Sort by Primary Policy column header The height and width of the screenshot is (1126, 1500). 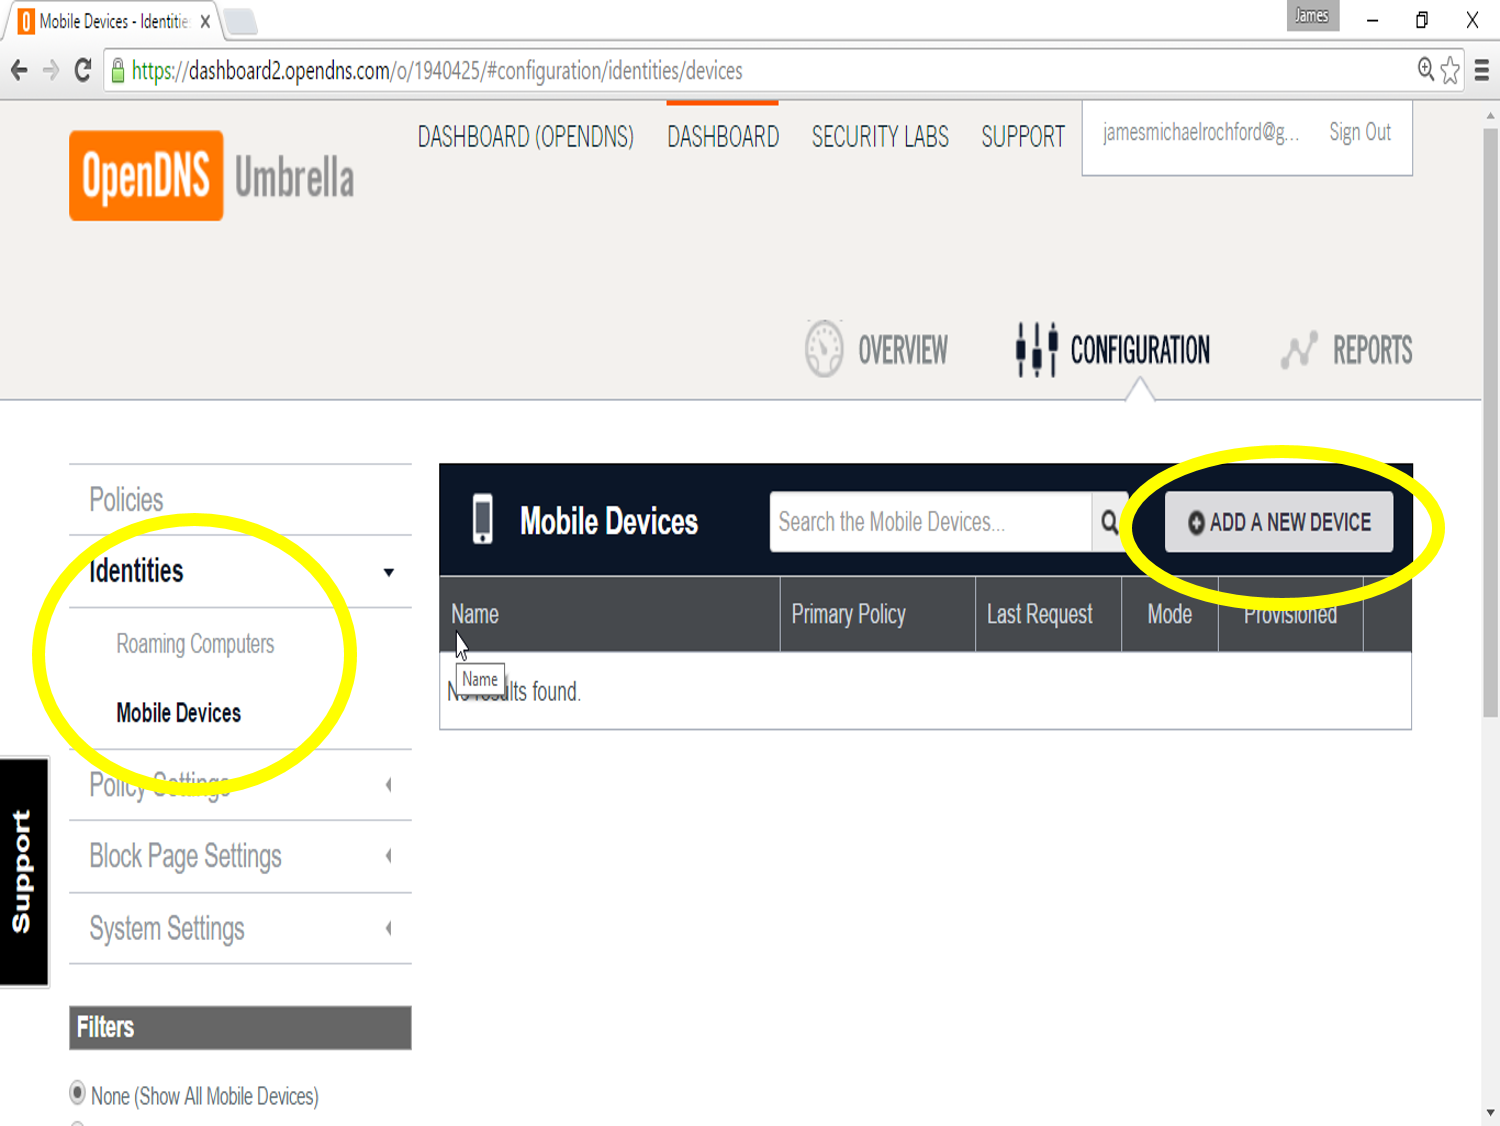pyautogui.click(x=878, y=614)
